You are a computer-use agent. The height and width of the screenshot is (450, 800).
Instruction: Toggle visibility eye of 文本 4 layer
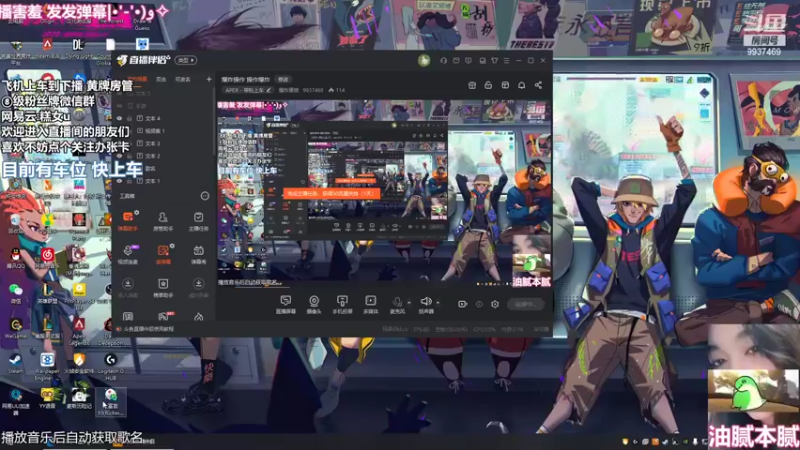coord(119,118)
